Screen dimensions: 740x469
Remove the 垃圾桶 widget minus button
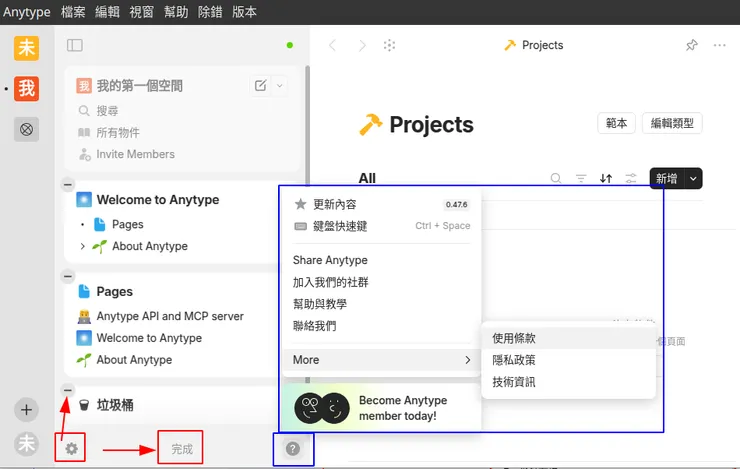pos(68,390)
